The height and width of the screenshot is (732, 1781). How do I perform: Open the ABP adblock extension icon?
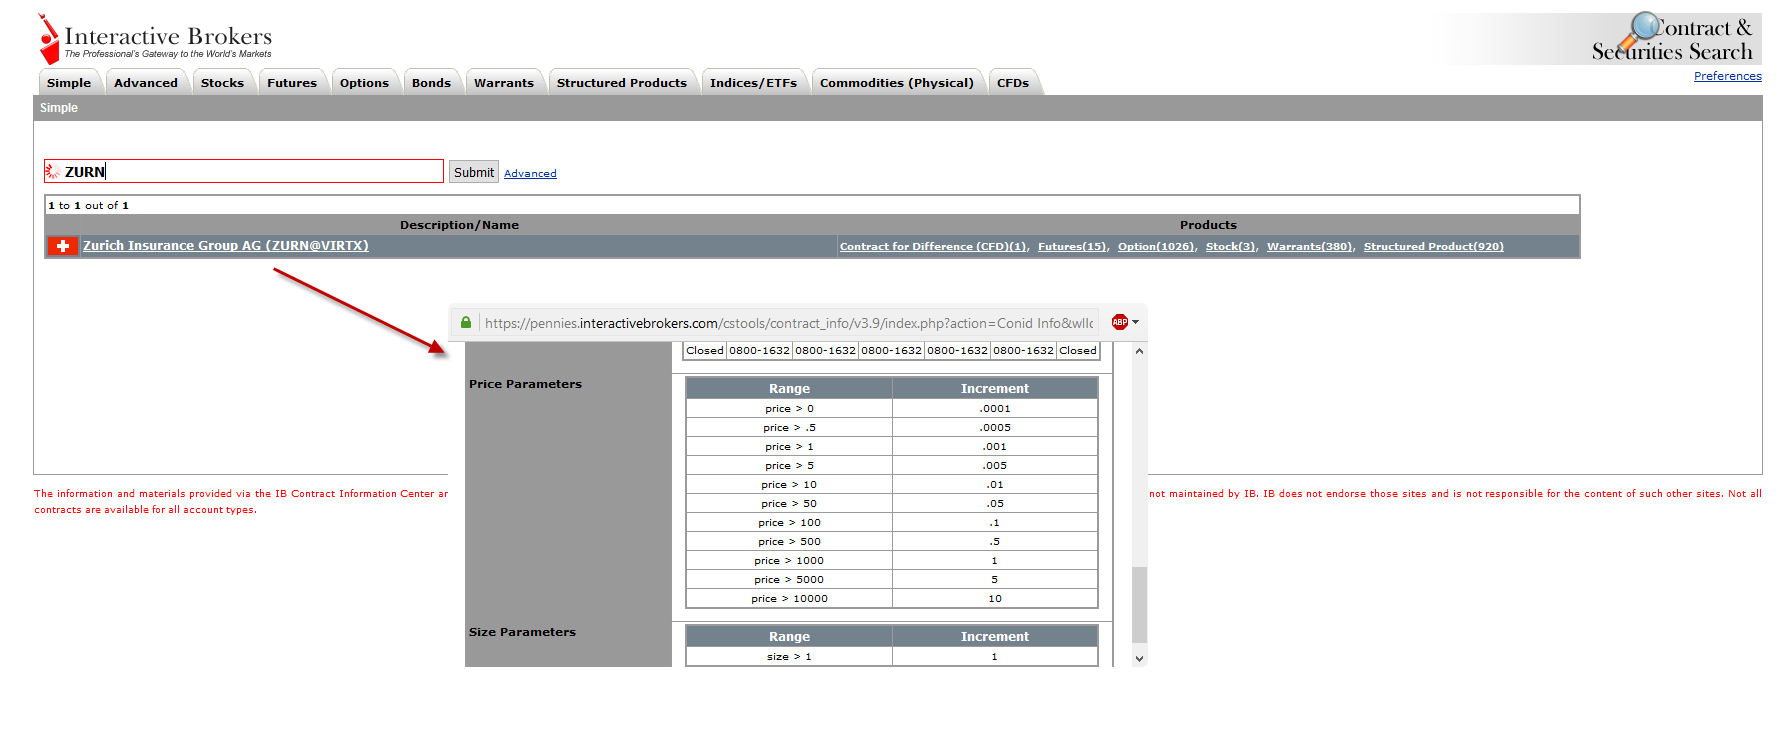(x=1120, y=322)
